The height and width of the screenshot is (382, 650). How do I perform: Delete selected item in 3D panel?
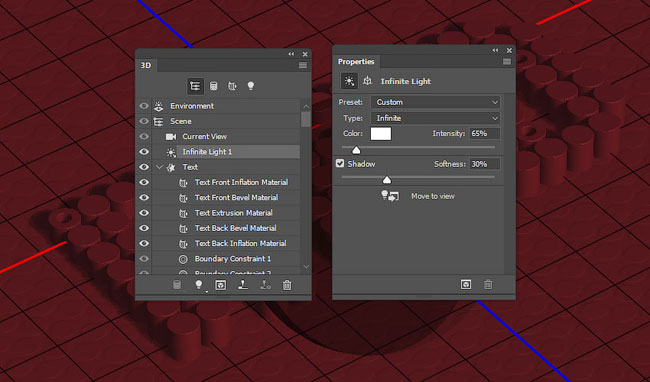pos(287,285)
